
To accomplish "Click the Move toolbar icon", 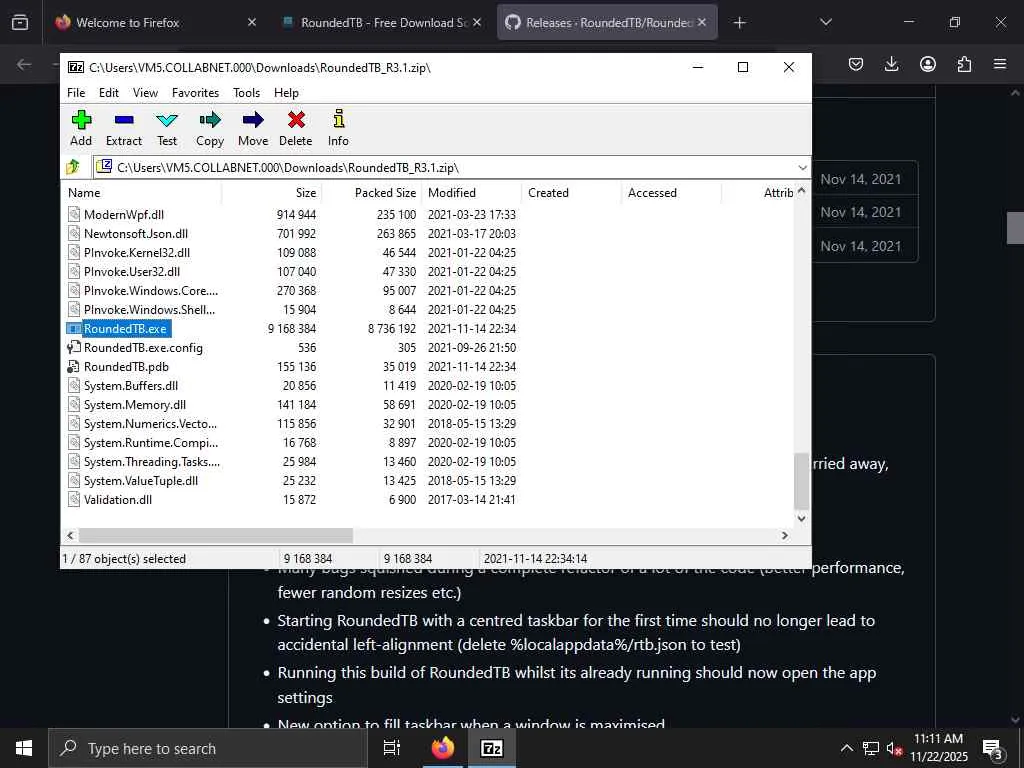I will 253,129.
